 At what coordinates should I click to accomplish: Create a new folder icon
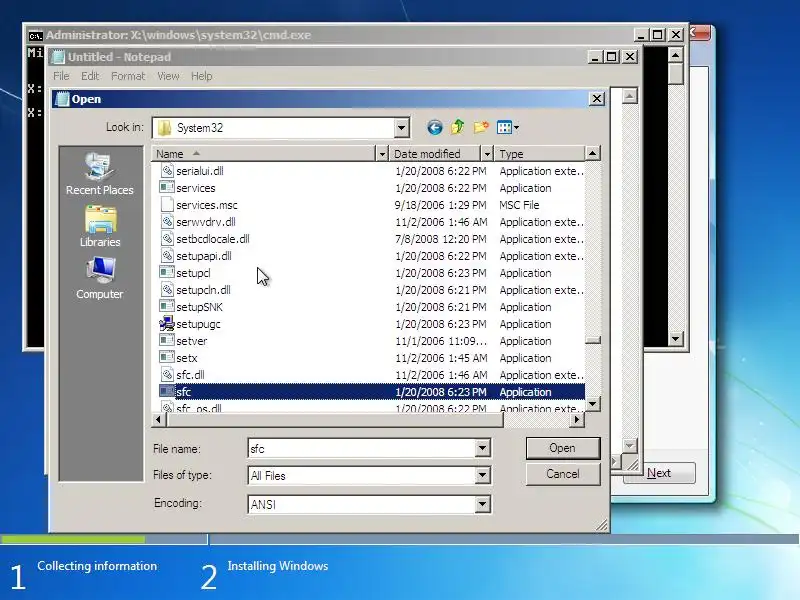pyautogui.click(x=481, y=127)
